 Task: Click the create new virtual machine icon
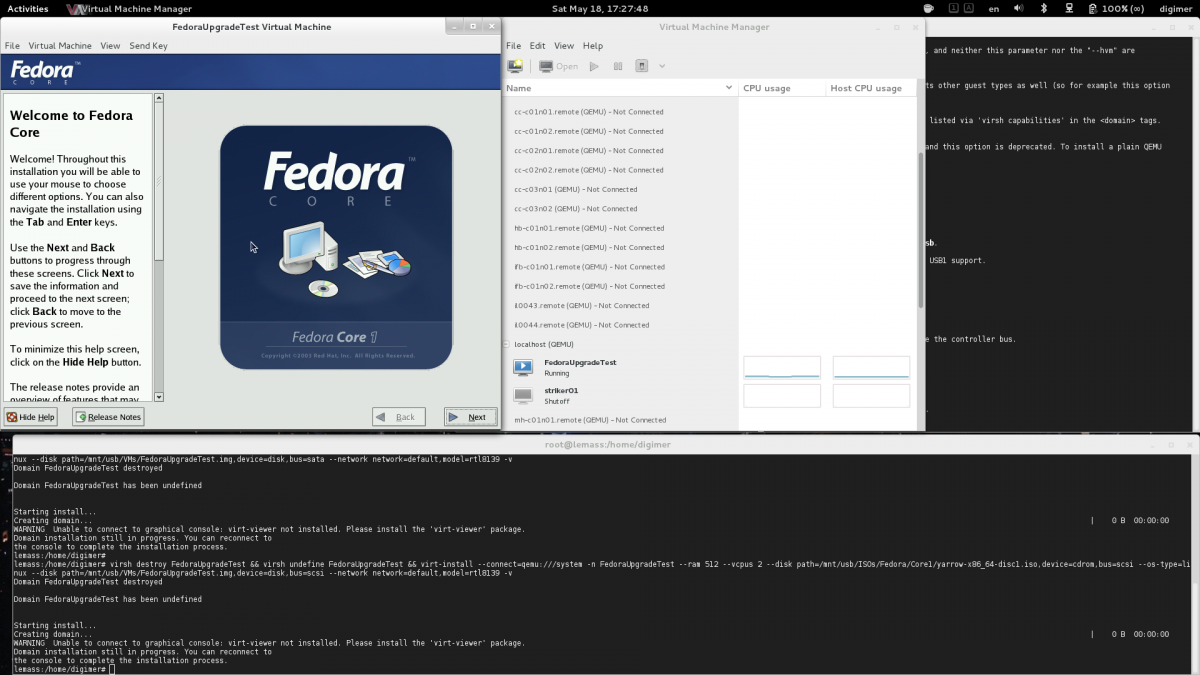pyautogui.click(x=515, y=66)
